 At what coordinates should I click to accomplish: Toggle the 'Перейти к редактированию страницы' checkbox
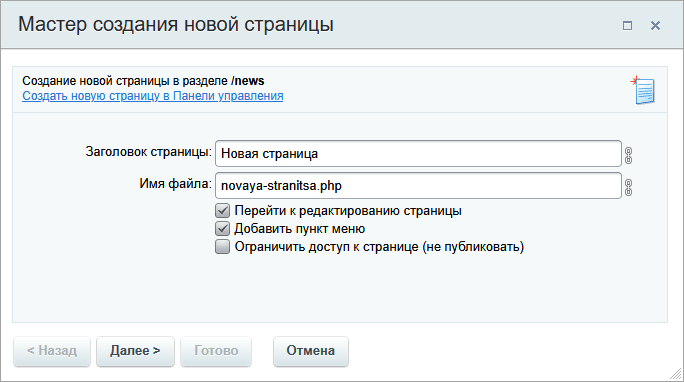222,211
